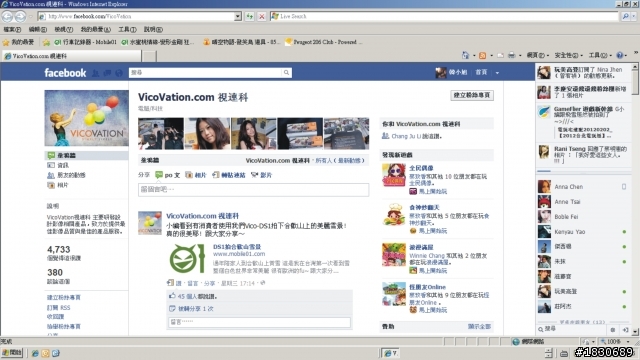Open the 工具(T) menu

[x=127, y=29]
